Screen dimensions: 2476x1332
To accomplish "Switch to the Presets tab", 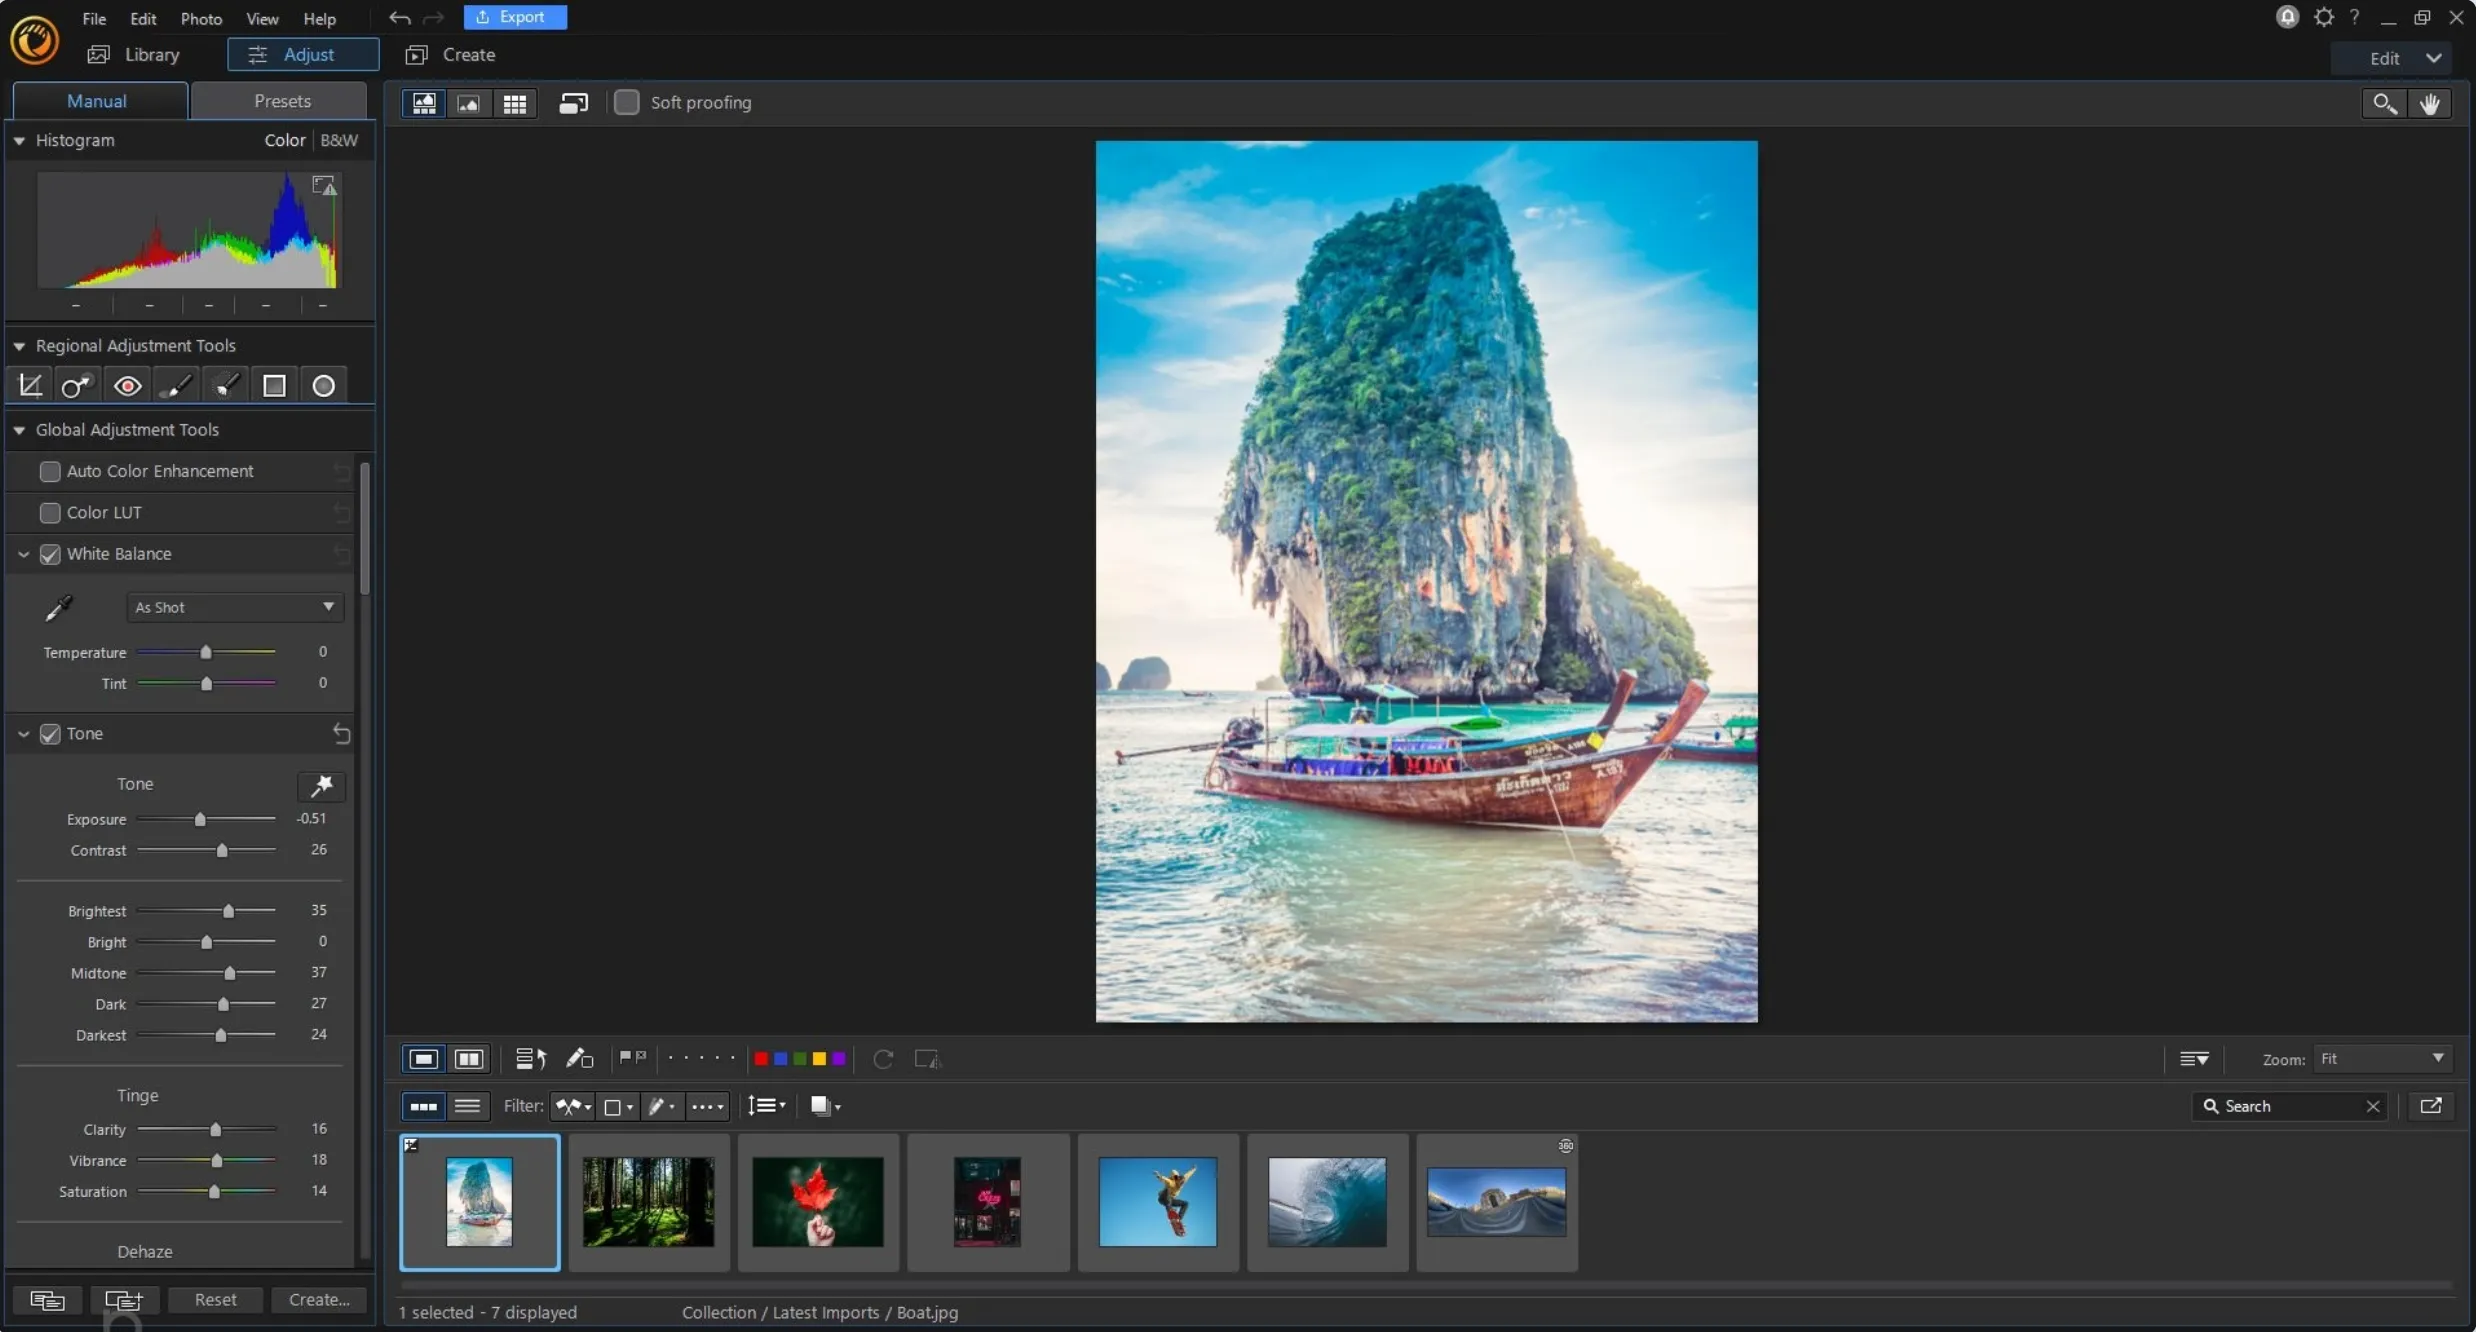I will click(x=280, y=100).
